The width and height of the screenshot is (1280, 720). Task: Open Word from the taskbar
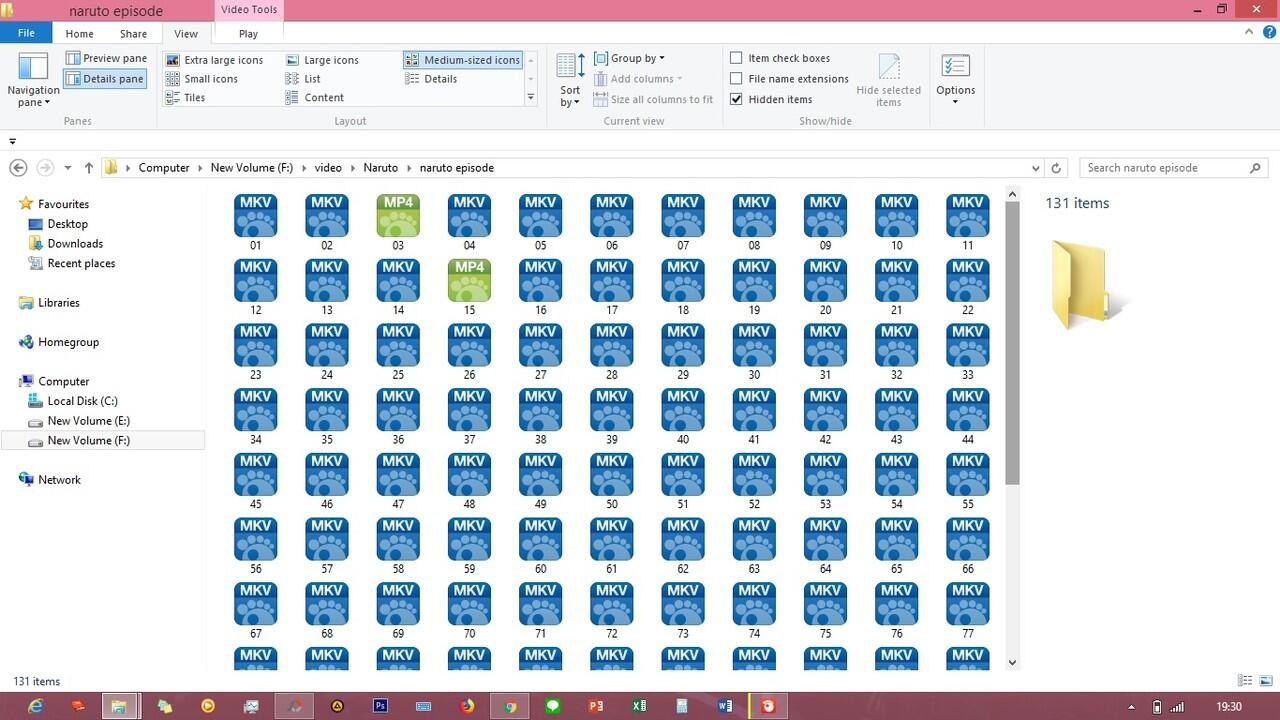click(x=725, y=706)
